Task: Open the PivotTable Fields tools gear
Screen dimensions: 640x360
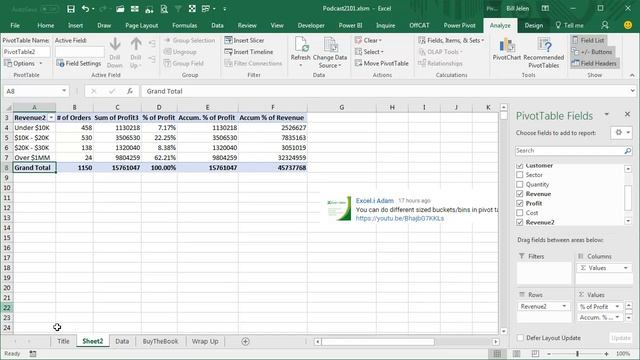Action: pos(622,133)
